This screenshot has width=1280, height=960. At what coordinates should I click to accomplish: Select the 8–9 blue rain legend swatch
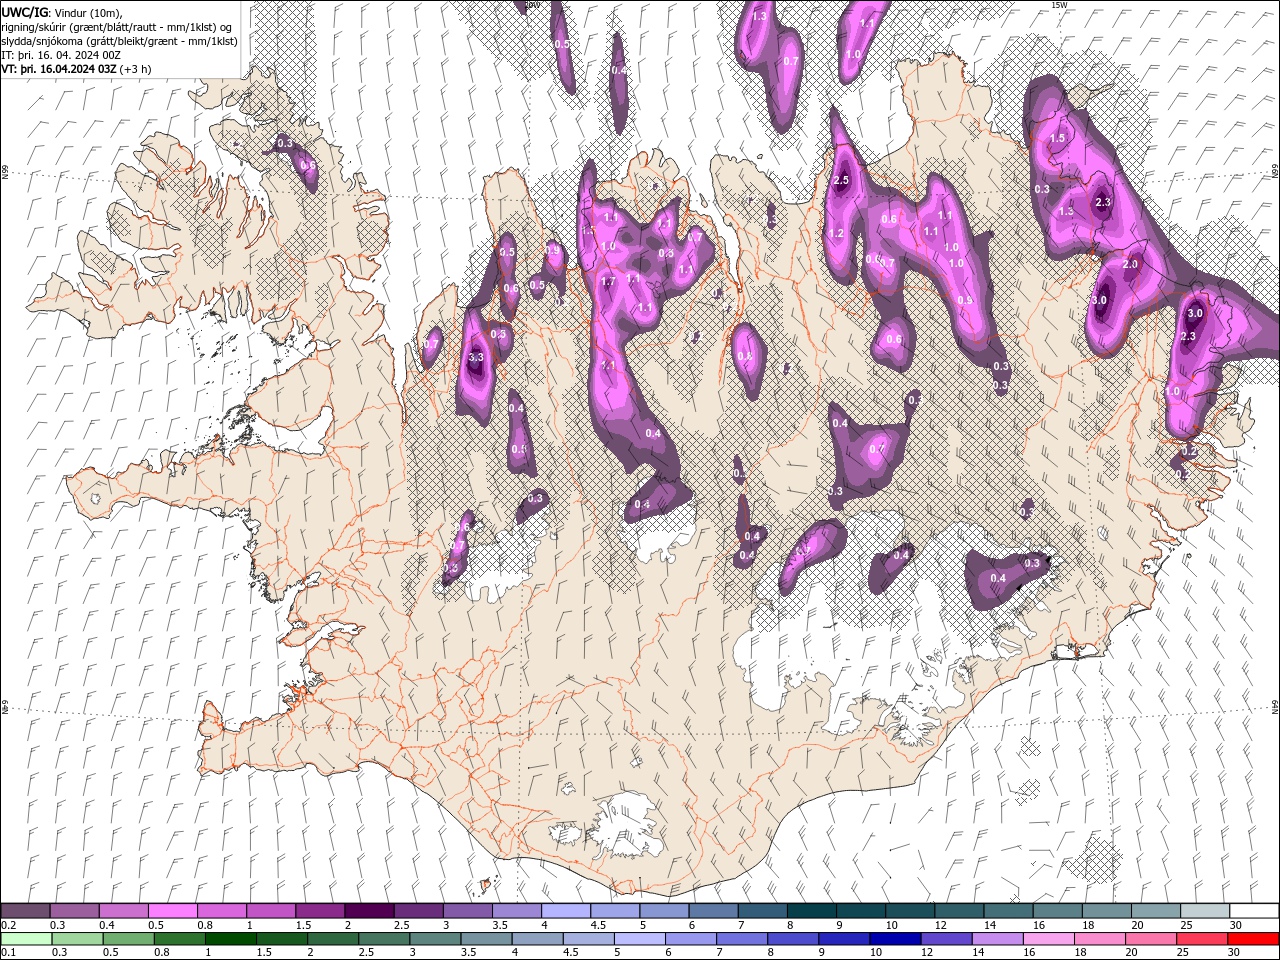(x=794, y=938)
